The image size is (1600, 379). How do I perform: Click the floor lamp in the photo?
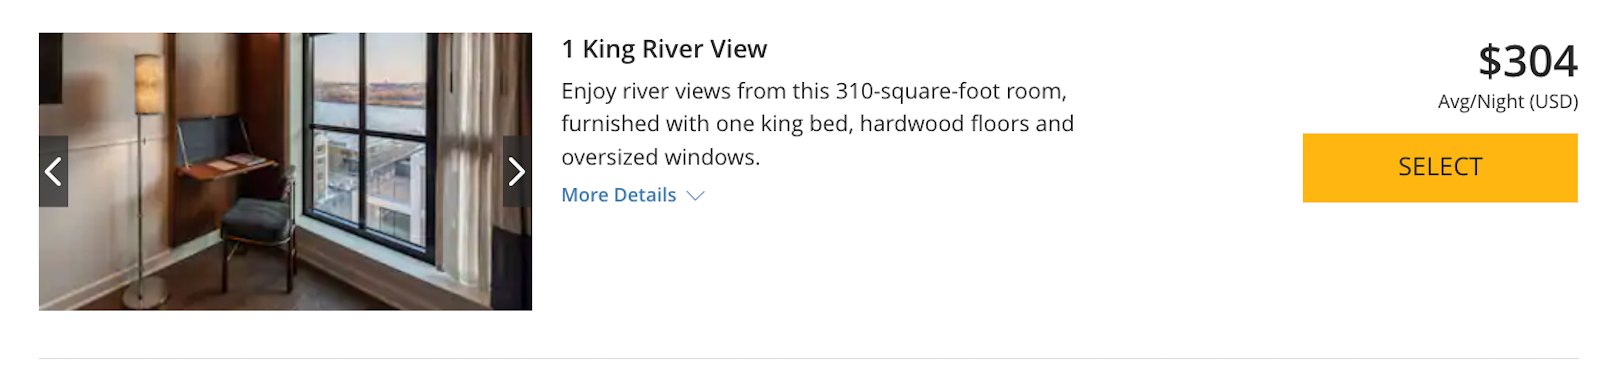click(147, 180)
